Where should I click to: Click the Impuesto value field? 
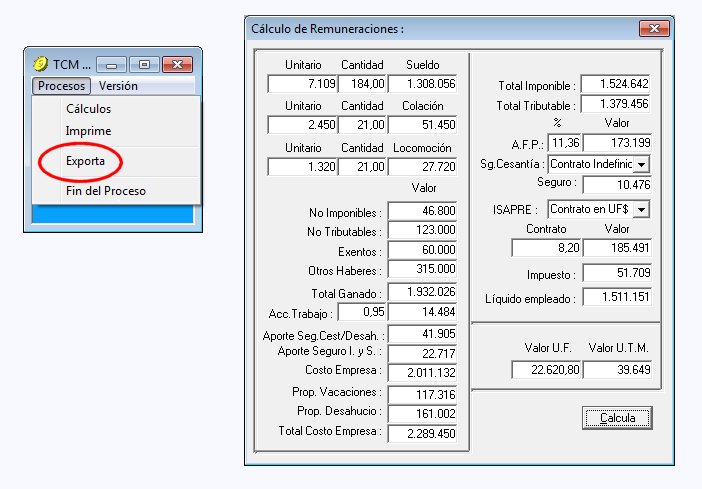click(617, 273)
